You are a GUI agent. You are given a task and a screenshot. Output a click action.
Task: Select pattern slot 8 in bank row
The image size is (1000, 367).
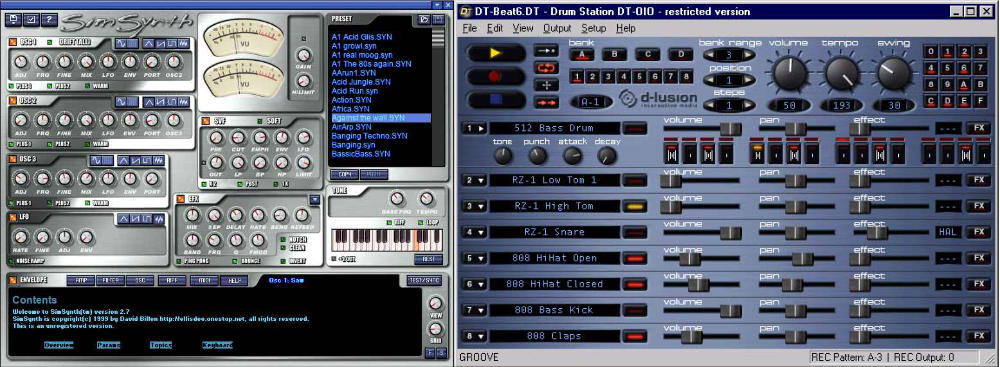click(686, 77)
